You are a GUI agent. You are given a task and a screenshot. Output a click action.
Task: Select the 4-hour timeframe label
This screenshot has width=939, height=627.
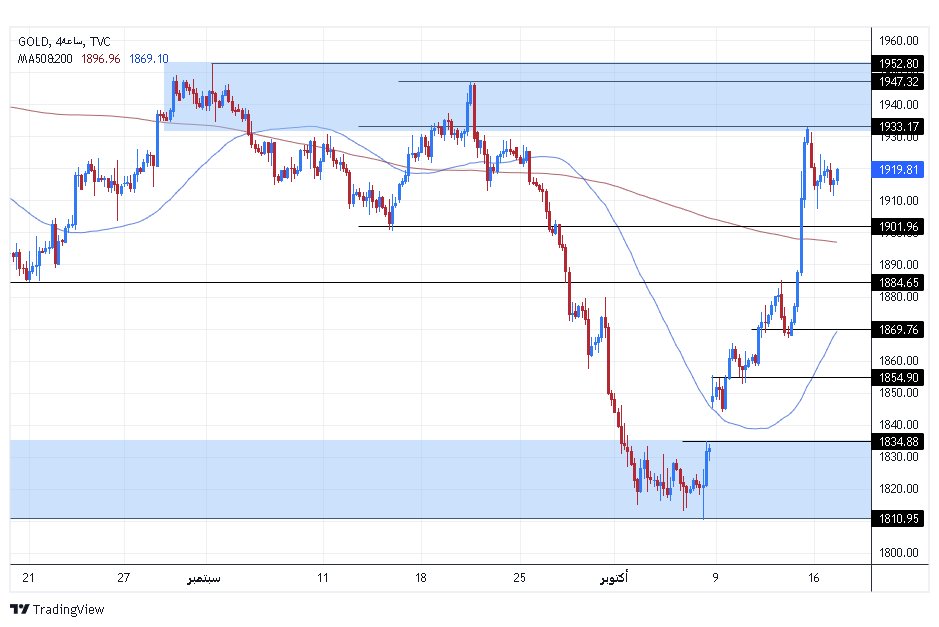tap(69, 41)
